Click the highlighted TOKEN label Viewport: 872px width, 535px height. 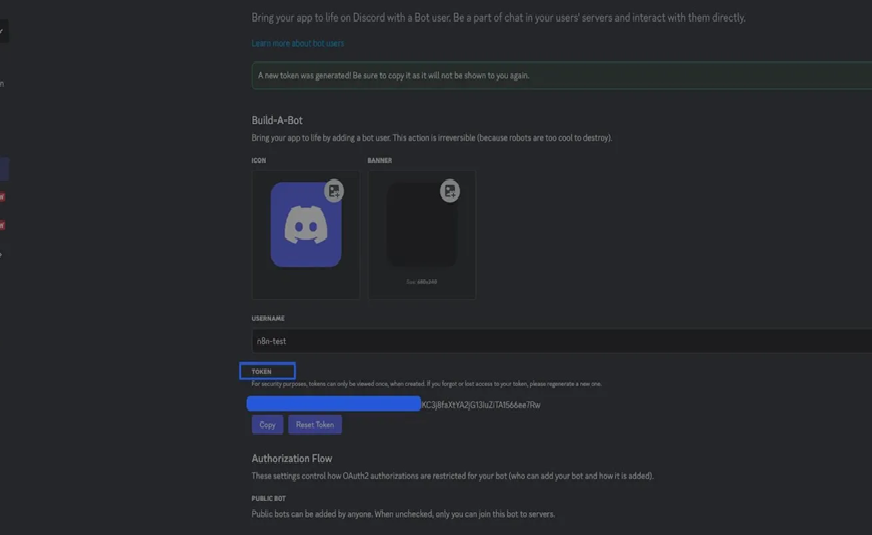point(267,371)
